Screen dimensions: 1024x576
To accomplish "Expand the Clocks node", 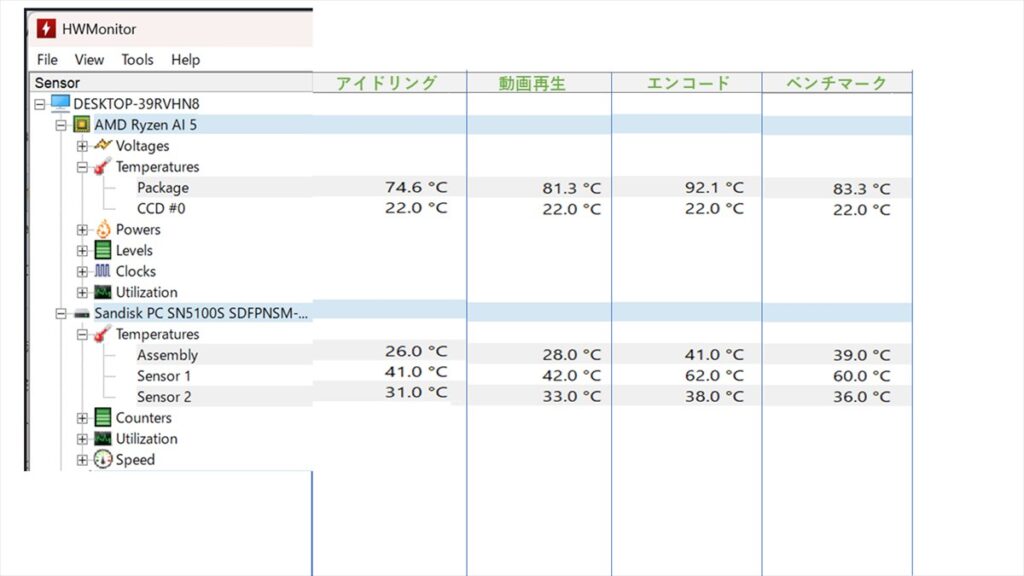I will coord(82,271).
